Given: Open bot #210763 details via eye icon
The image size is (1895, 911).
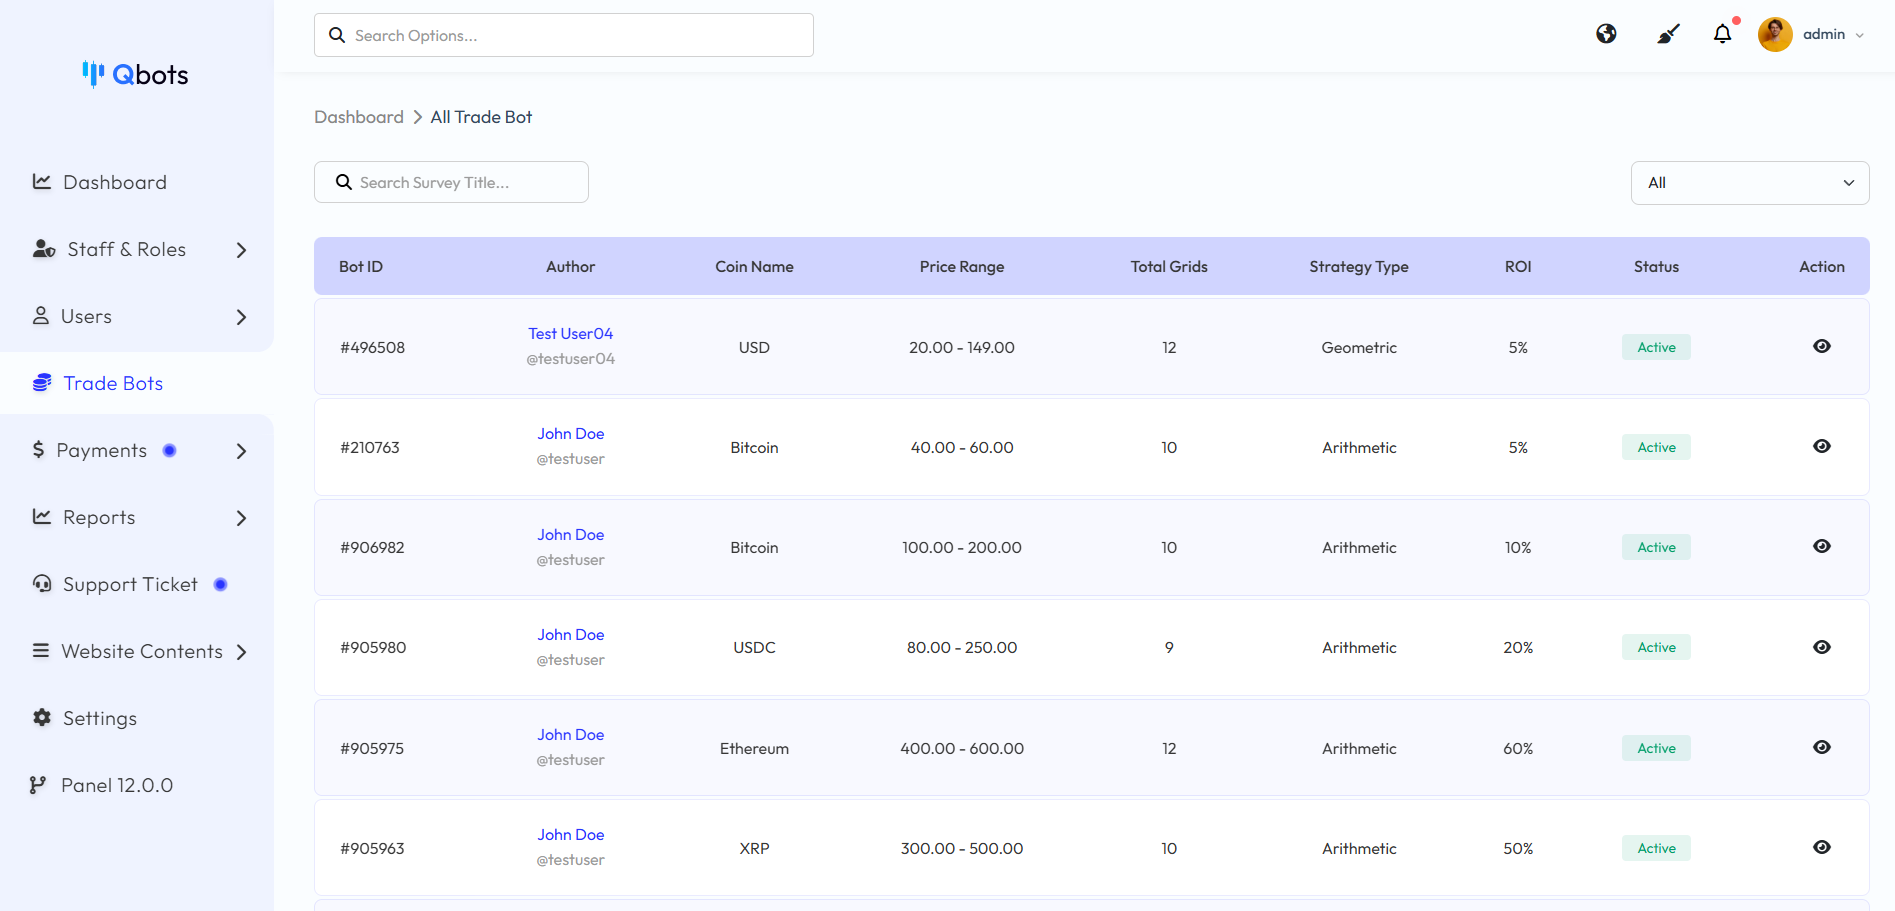Looking at the screenshot, I should (x=1821, y=446).
